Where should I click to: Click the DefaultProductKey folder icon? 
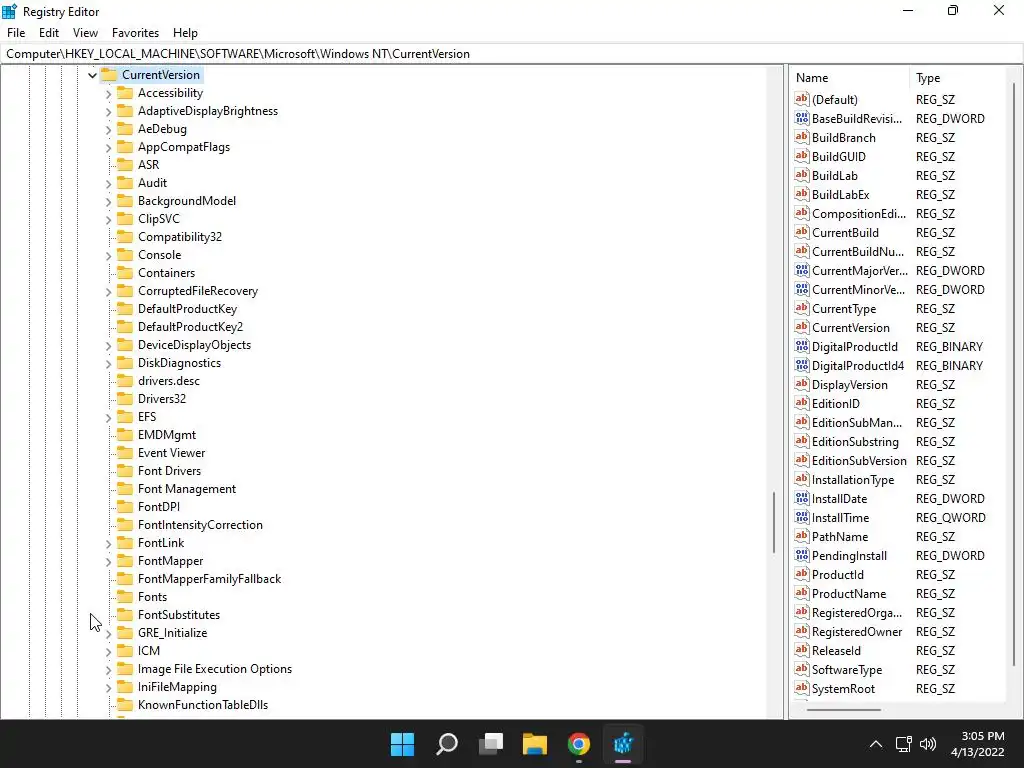pos(125,308)
